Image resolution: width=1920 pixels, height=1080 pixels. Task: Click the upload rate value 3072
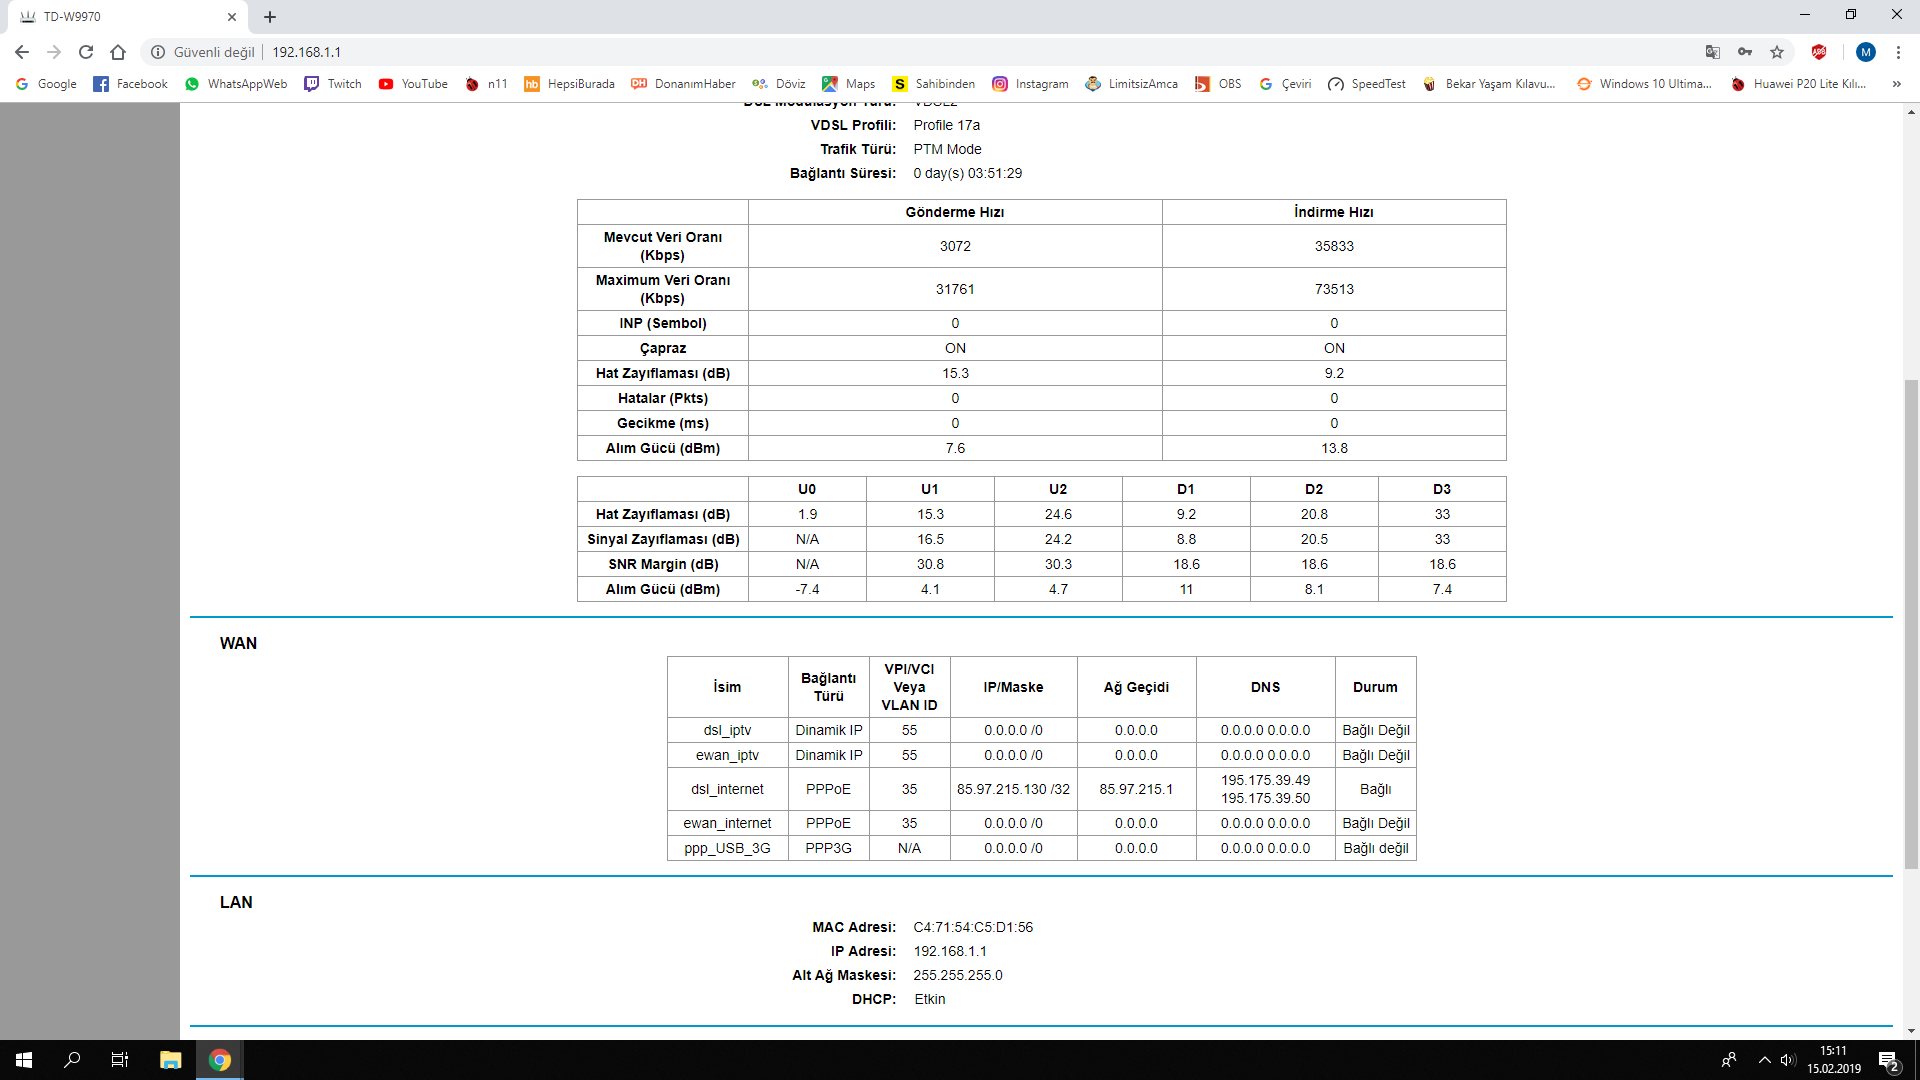955,246
